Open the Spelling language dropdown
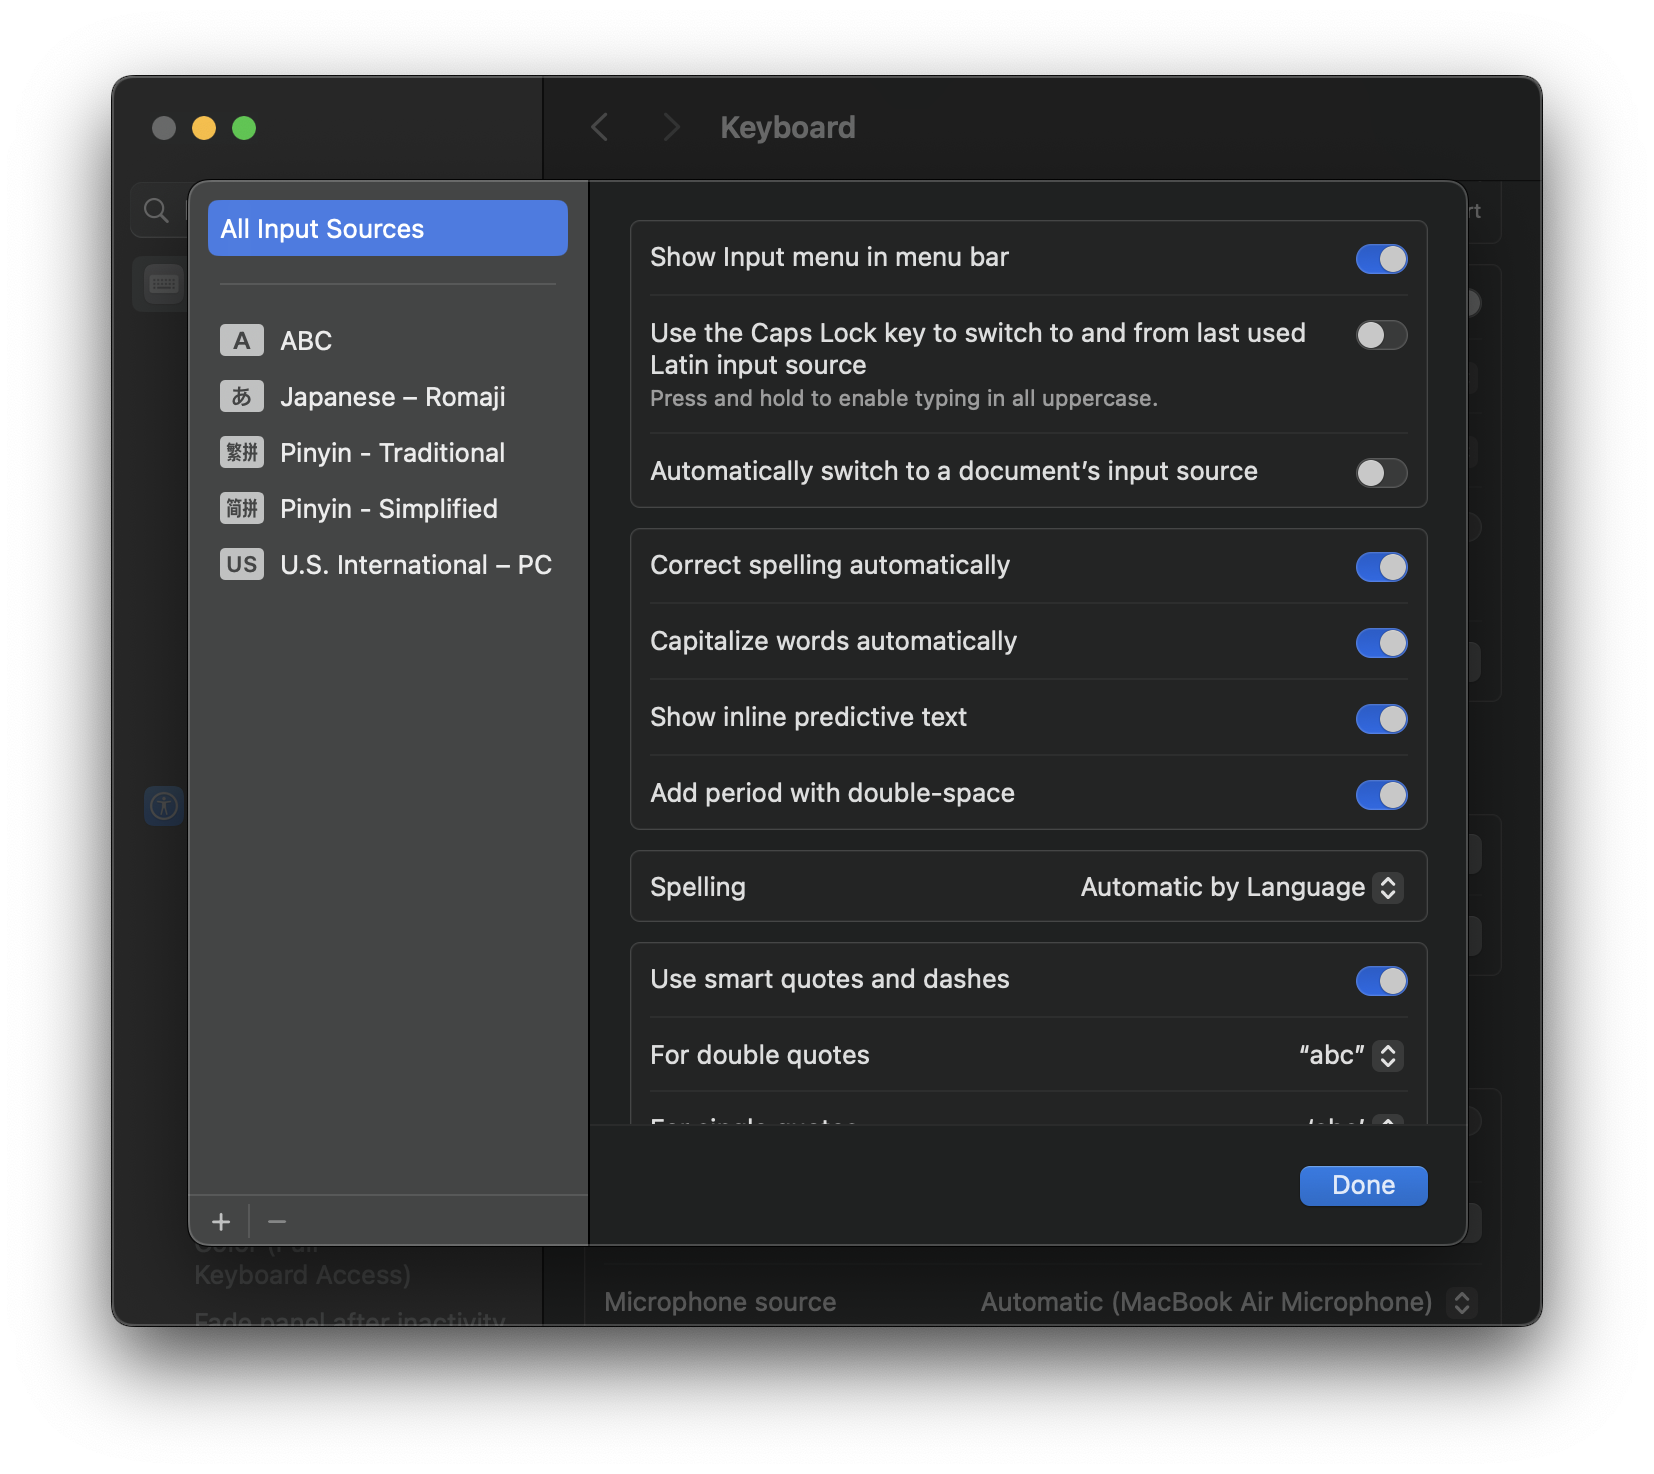 pyautogui.click(x=1387, y=888)
